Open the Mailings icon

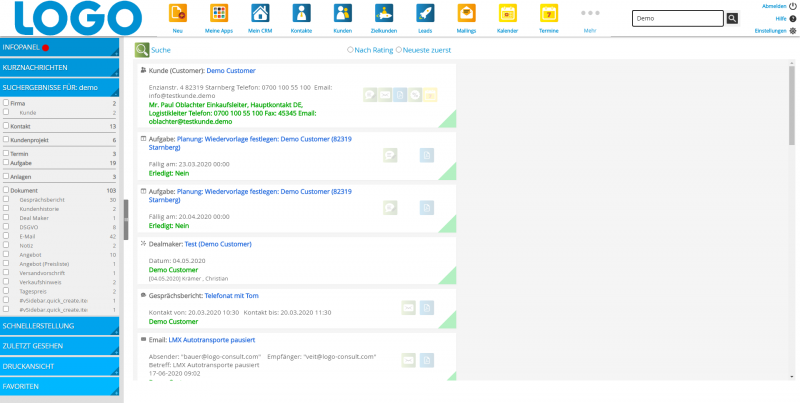pyautogui.click(x=466, y=14)
